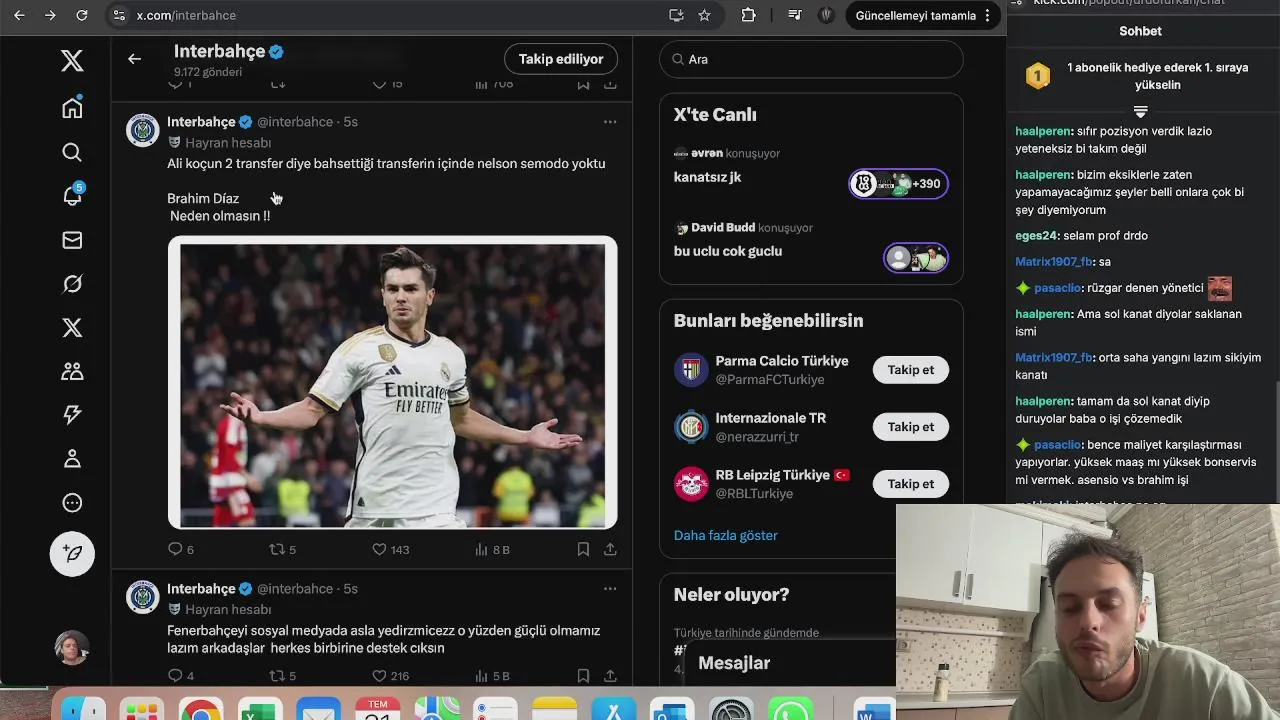Image resolution: width=1280 pixels, height=720 pixels.
Task: Like the post with 216 likes
Action: pos(390,676)
